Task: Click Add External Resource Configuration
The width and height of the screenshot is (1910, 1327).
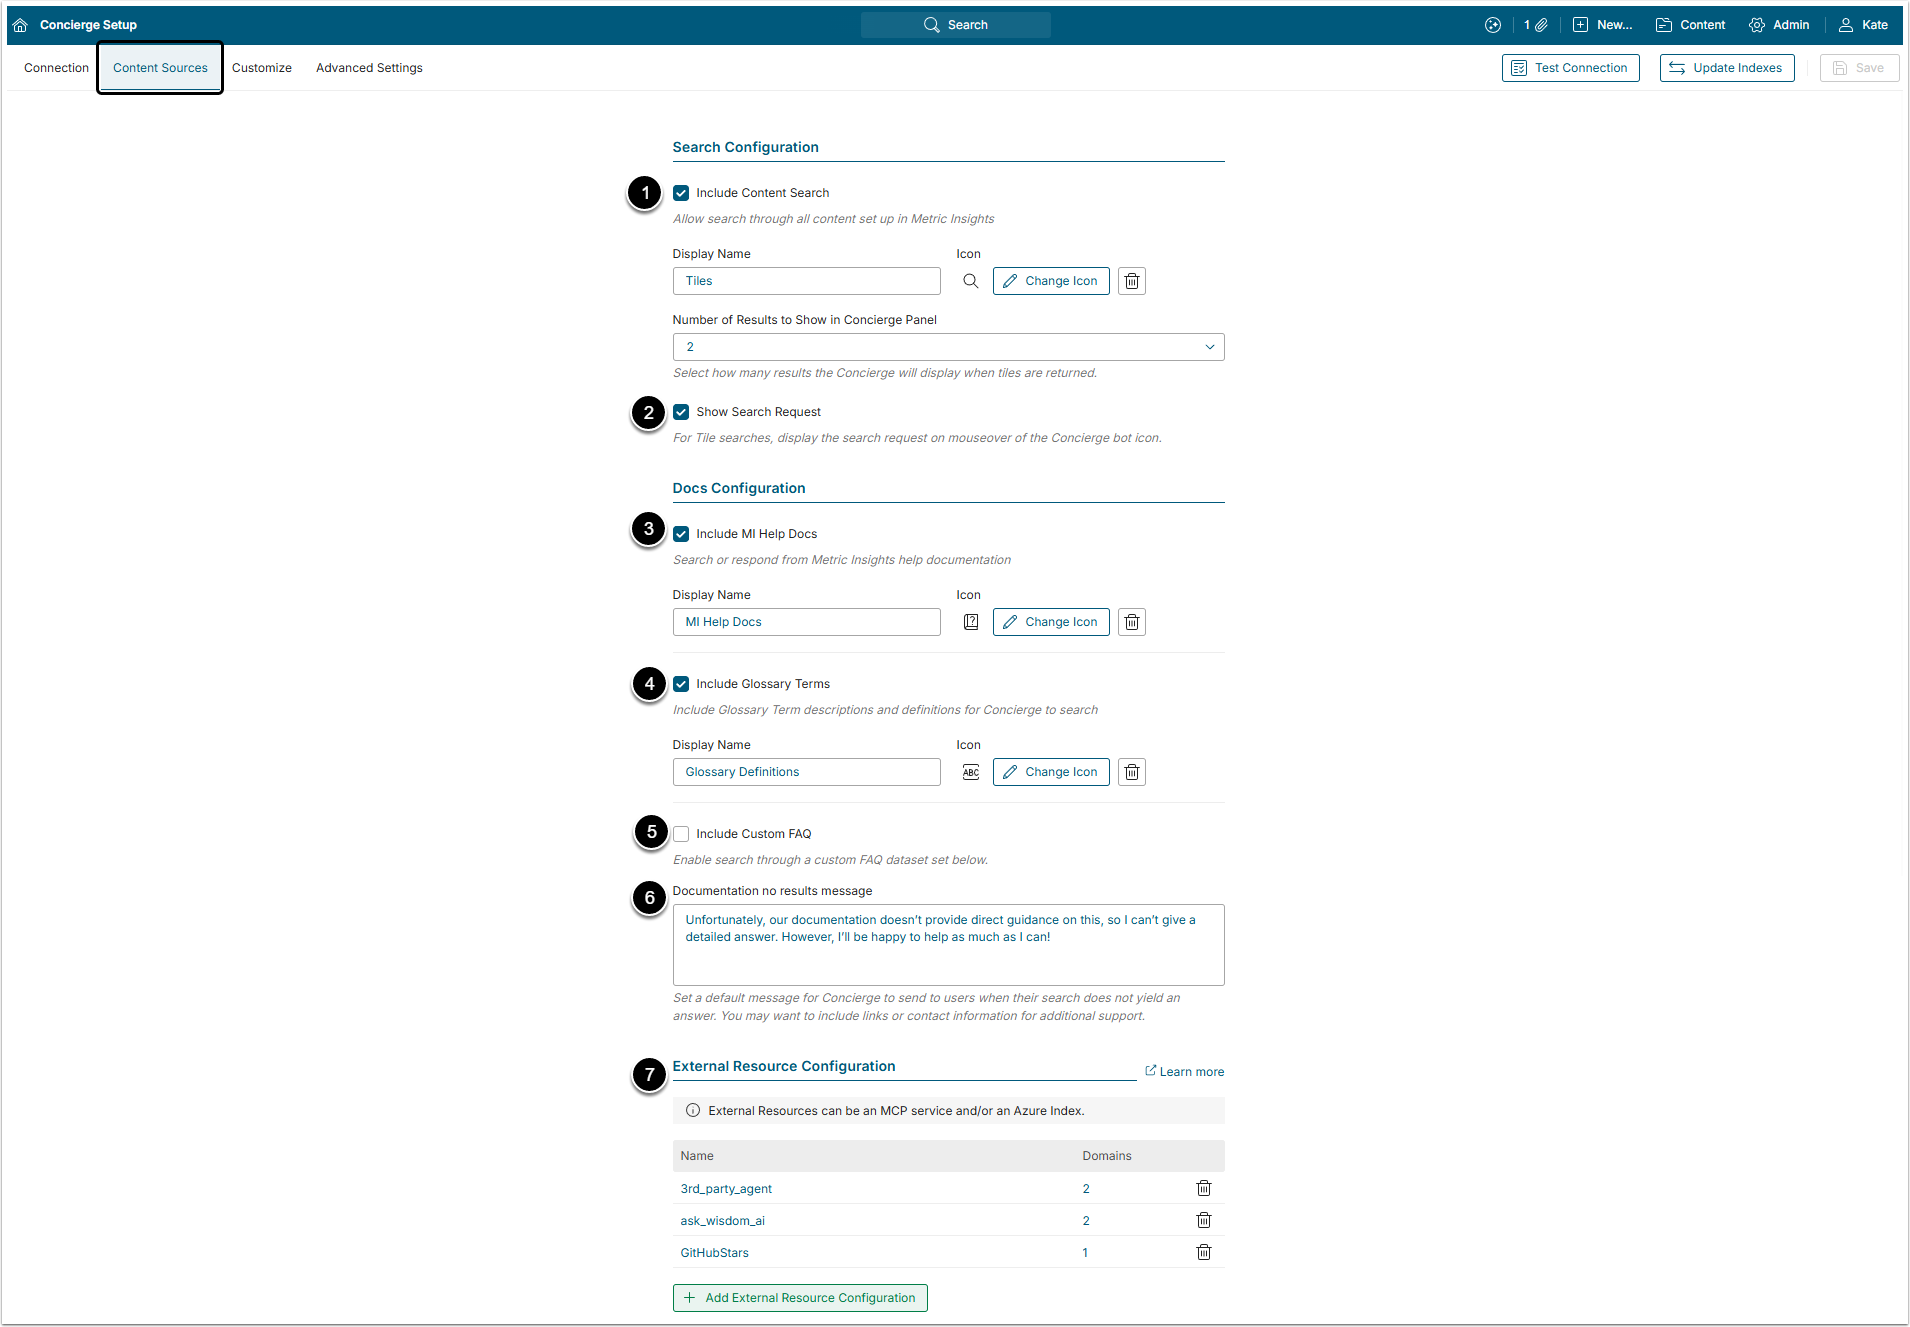Action: pos(800,1298)
